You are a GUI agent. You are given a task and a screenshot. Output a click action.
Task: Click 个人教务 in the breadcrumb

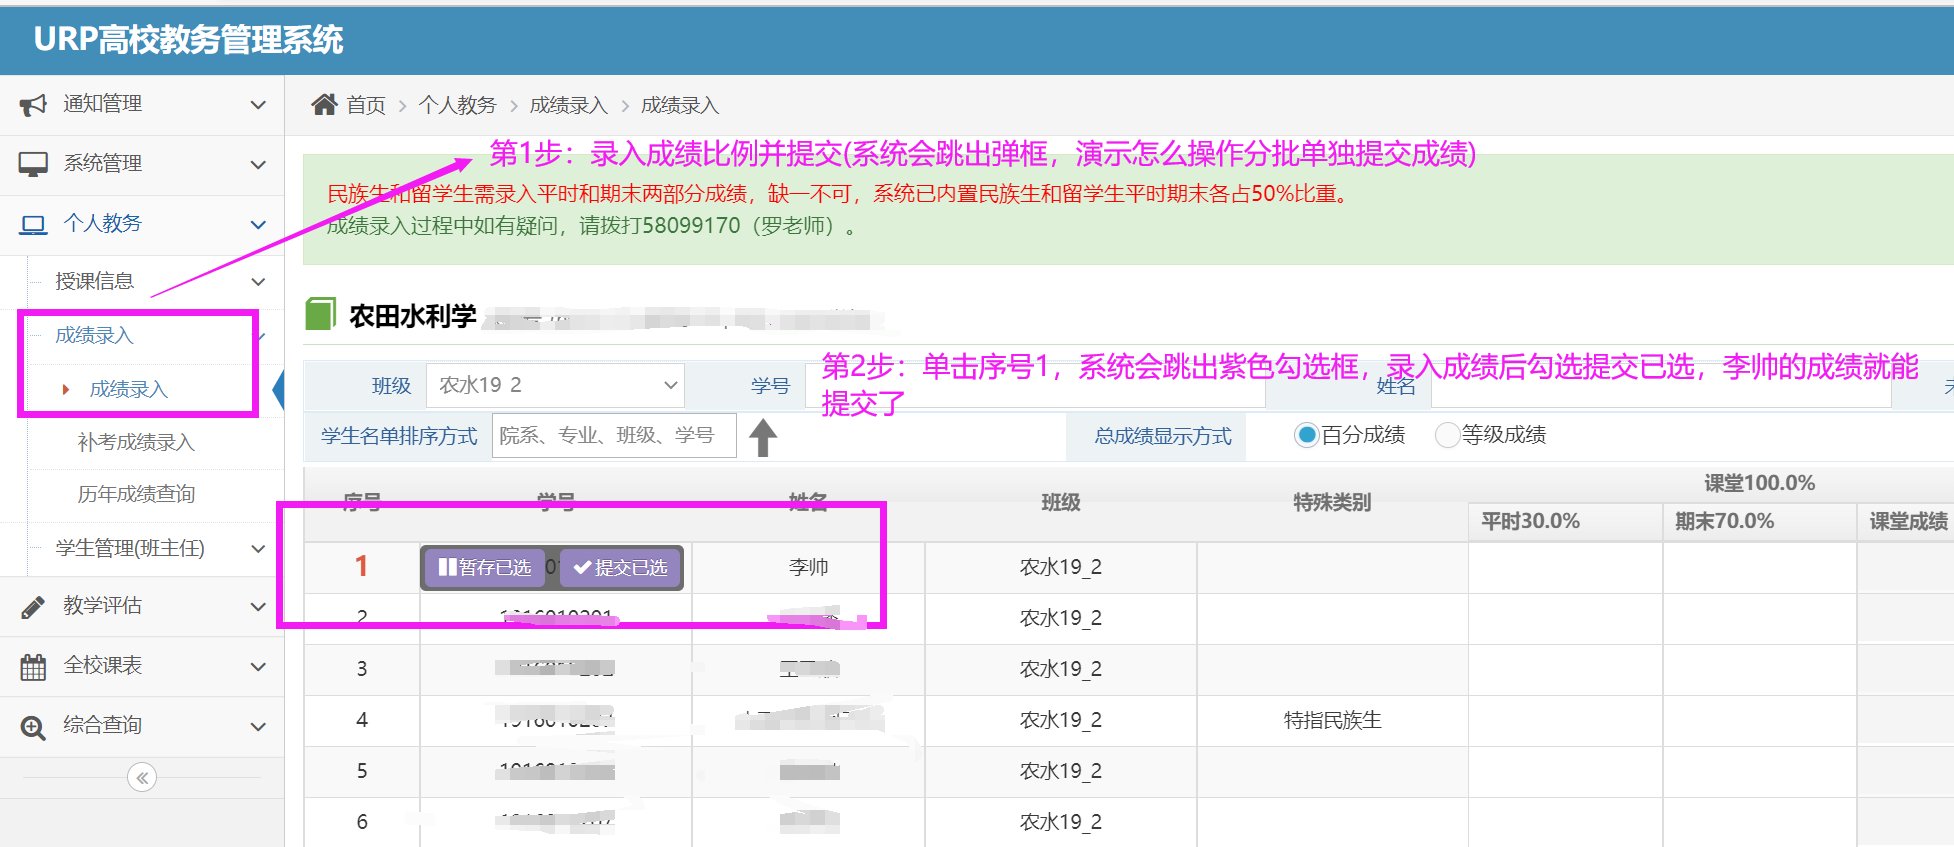457,105
